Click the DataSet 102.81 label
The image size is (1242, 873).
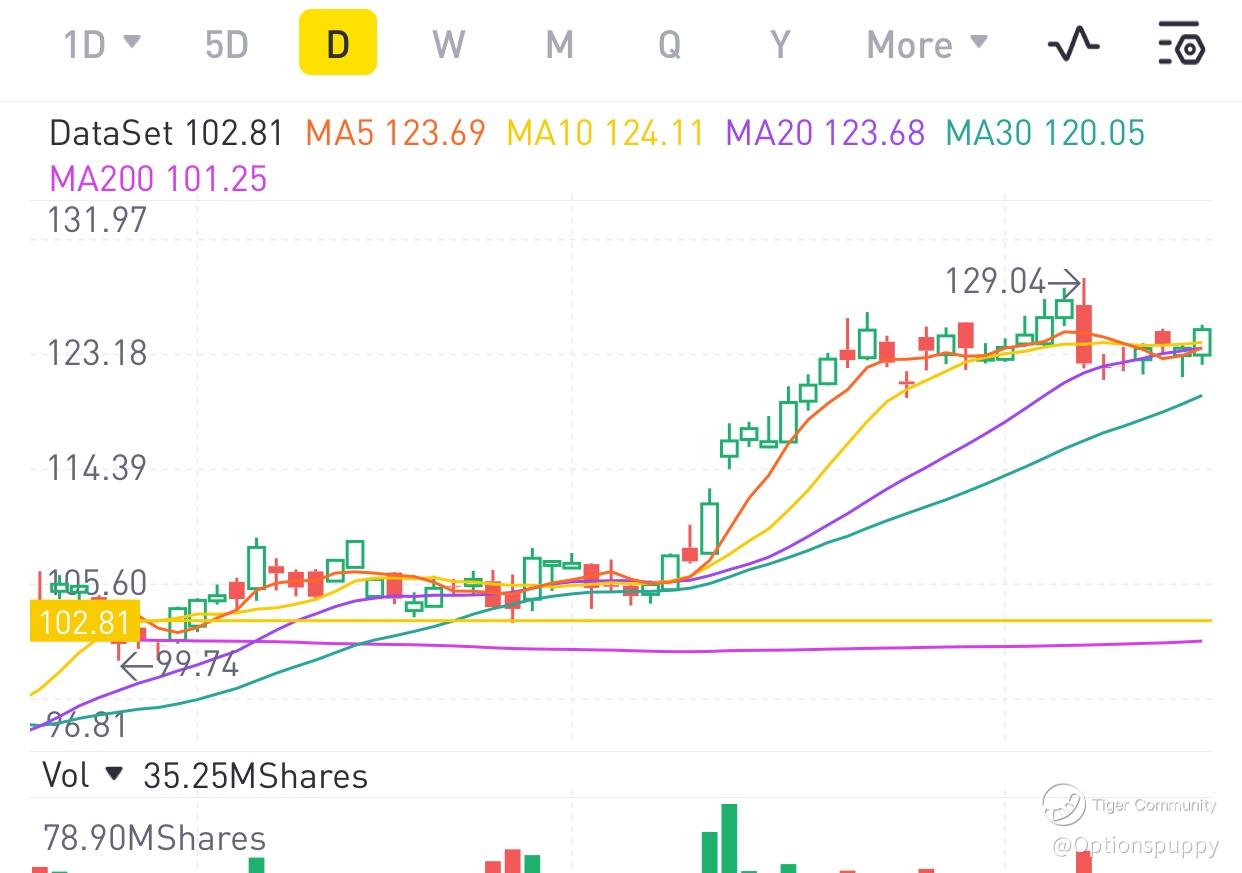click(x=166, y=133)
